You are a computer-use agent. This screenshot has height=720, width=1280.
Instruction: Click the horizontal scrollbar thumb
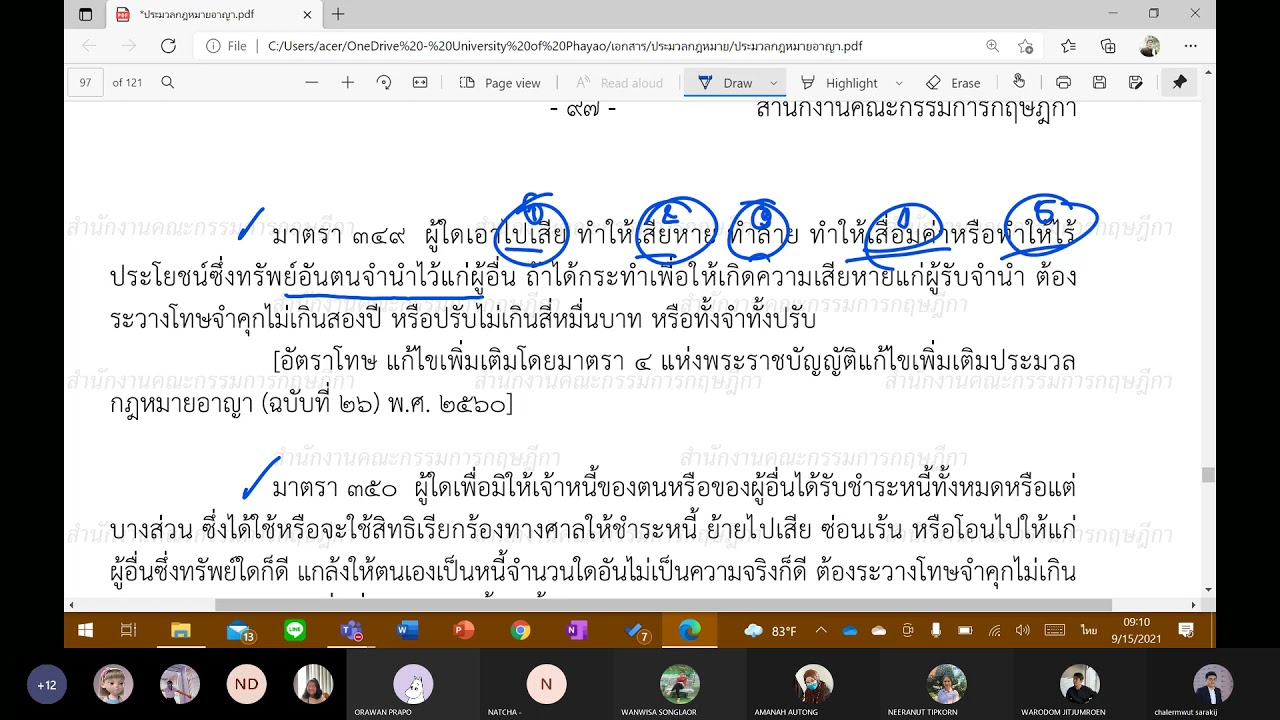(663, 605)
